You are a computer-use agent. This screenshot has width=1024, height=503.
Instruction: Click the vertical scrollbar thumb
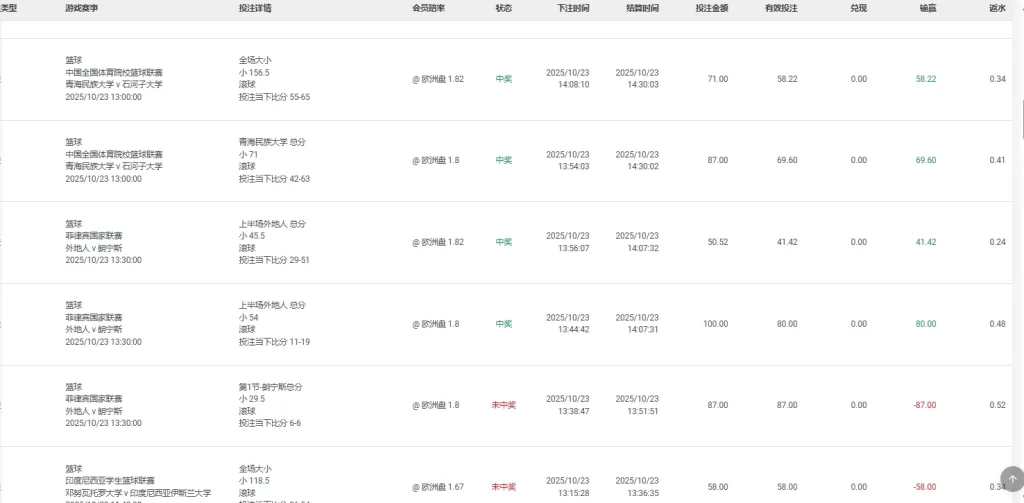coord(1020,120)
